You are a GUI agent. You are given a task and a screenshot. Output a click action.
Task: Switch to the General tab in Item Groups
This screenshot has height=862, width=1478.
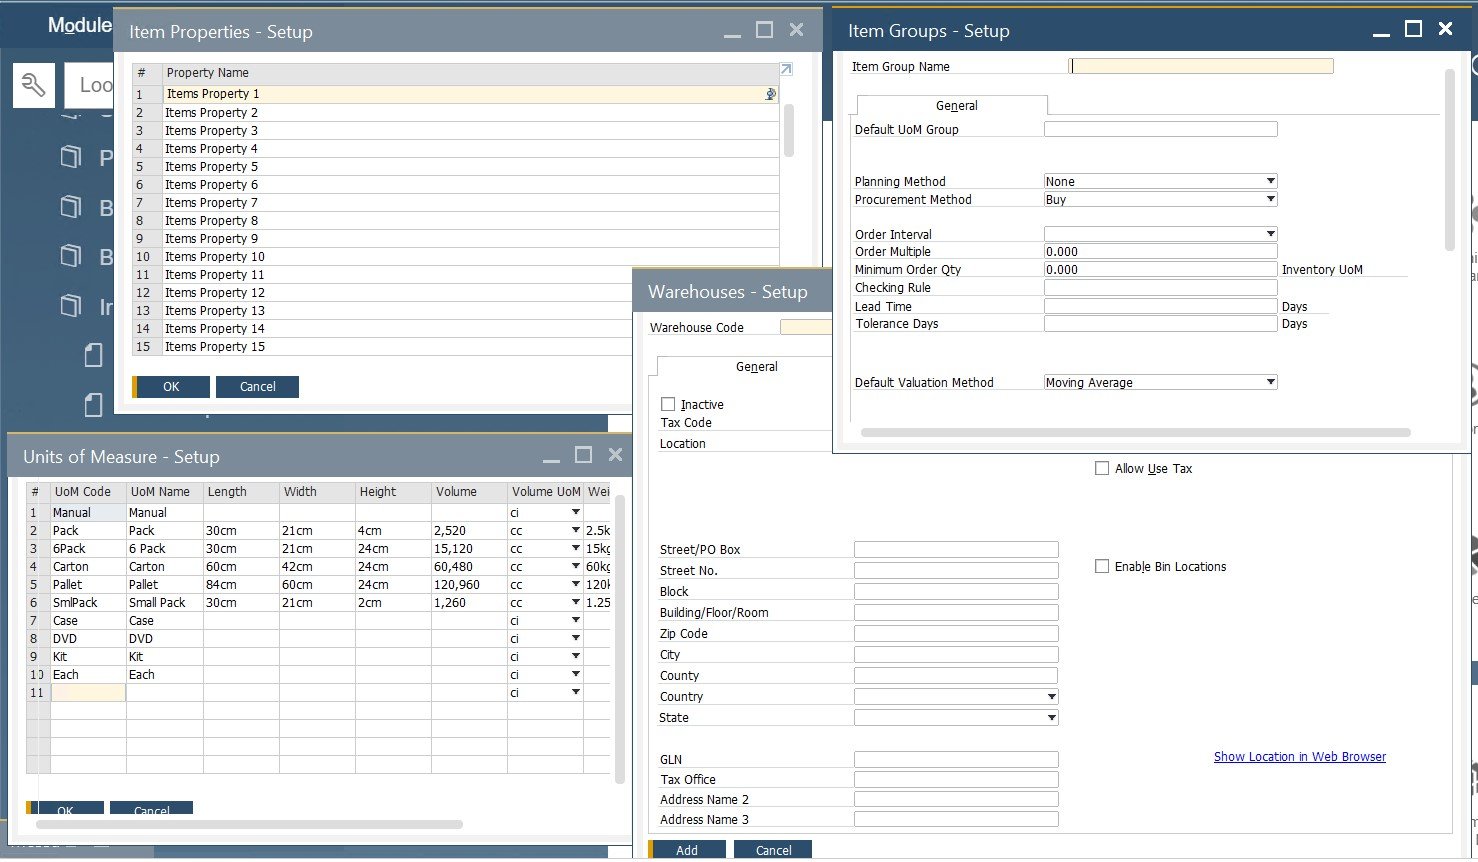(956, 104)
